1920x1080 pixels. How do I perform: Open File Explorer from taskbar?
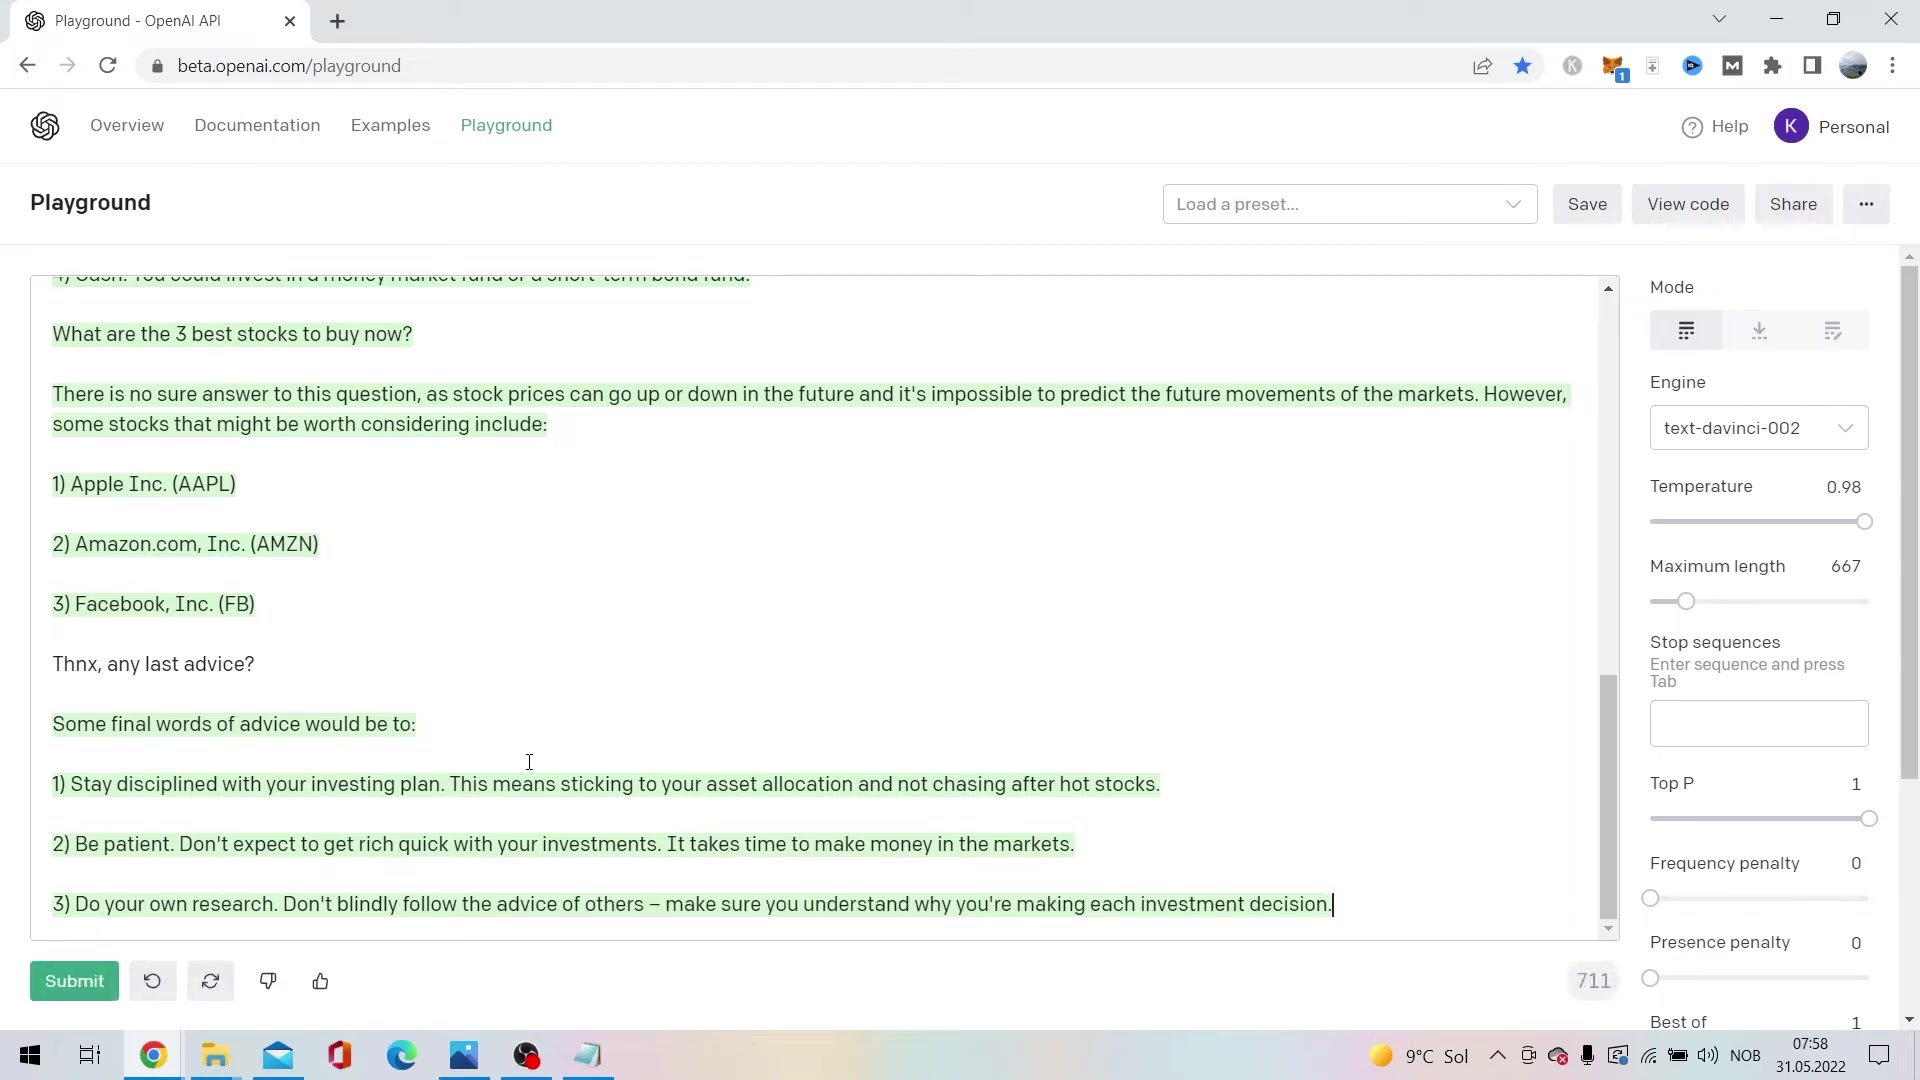pos(215,1055)
